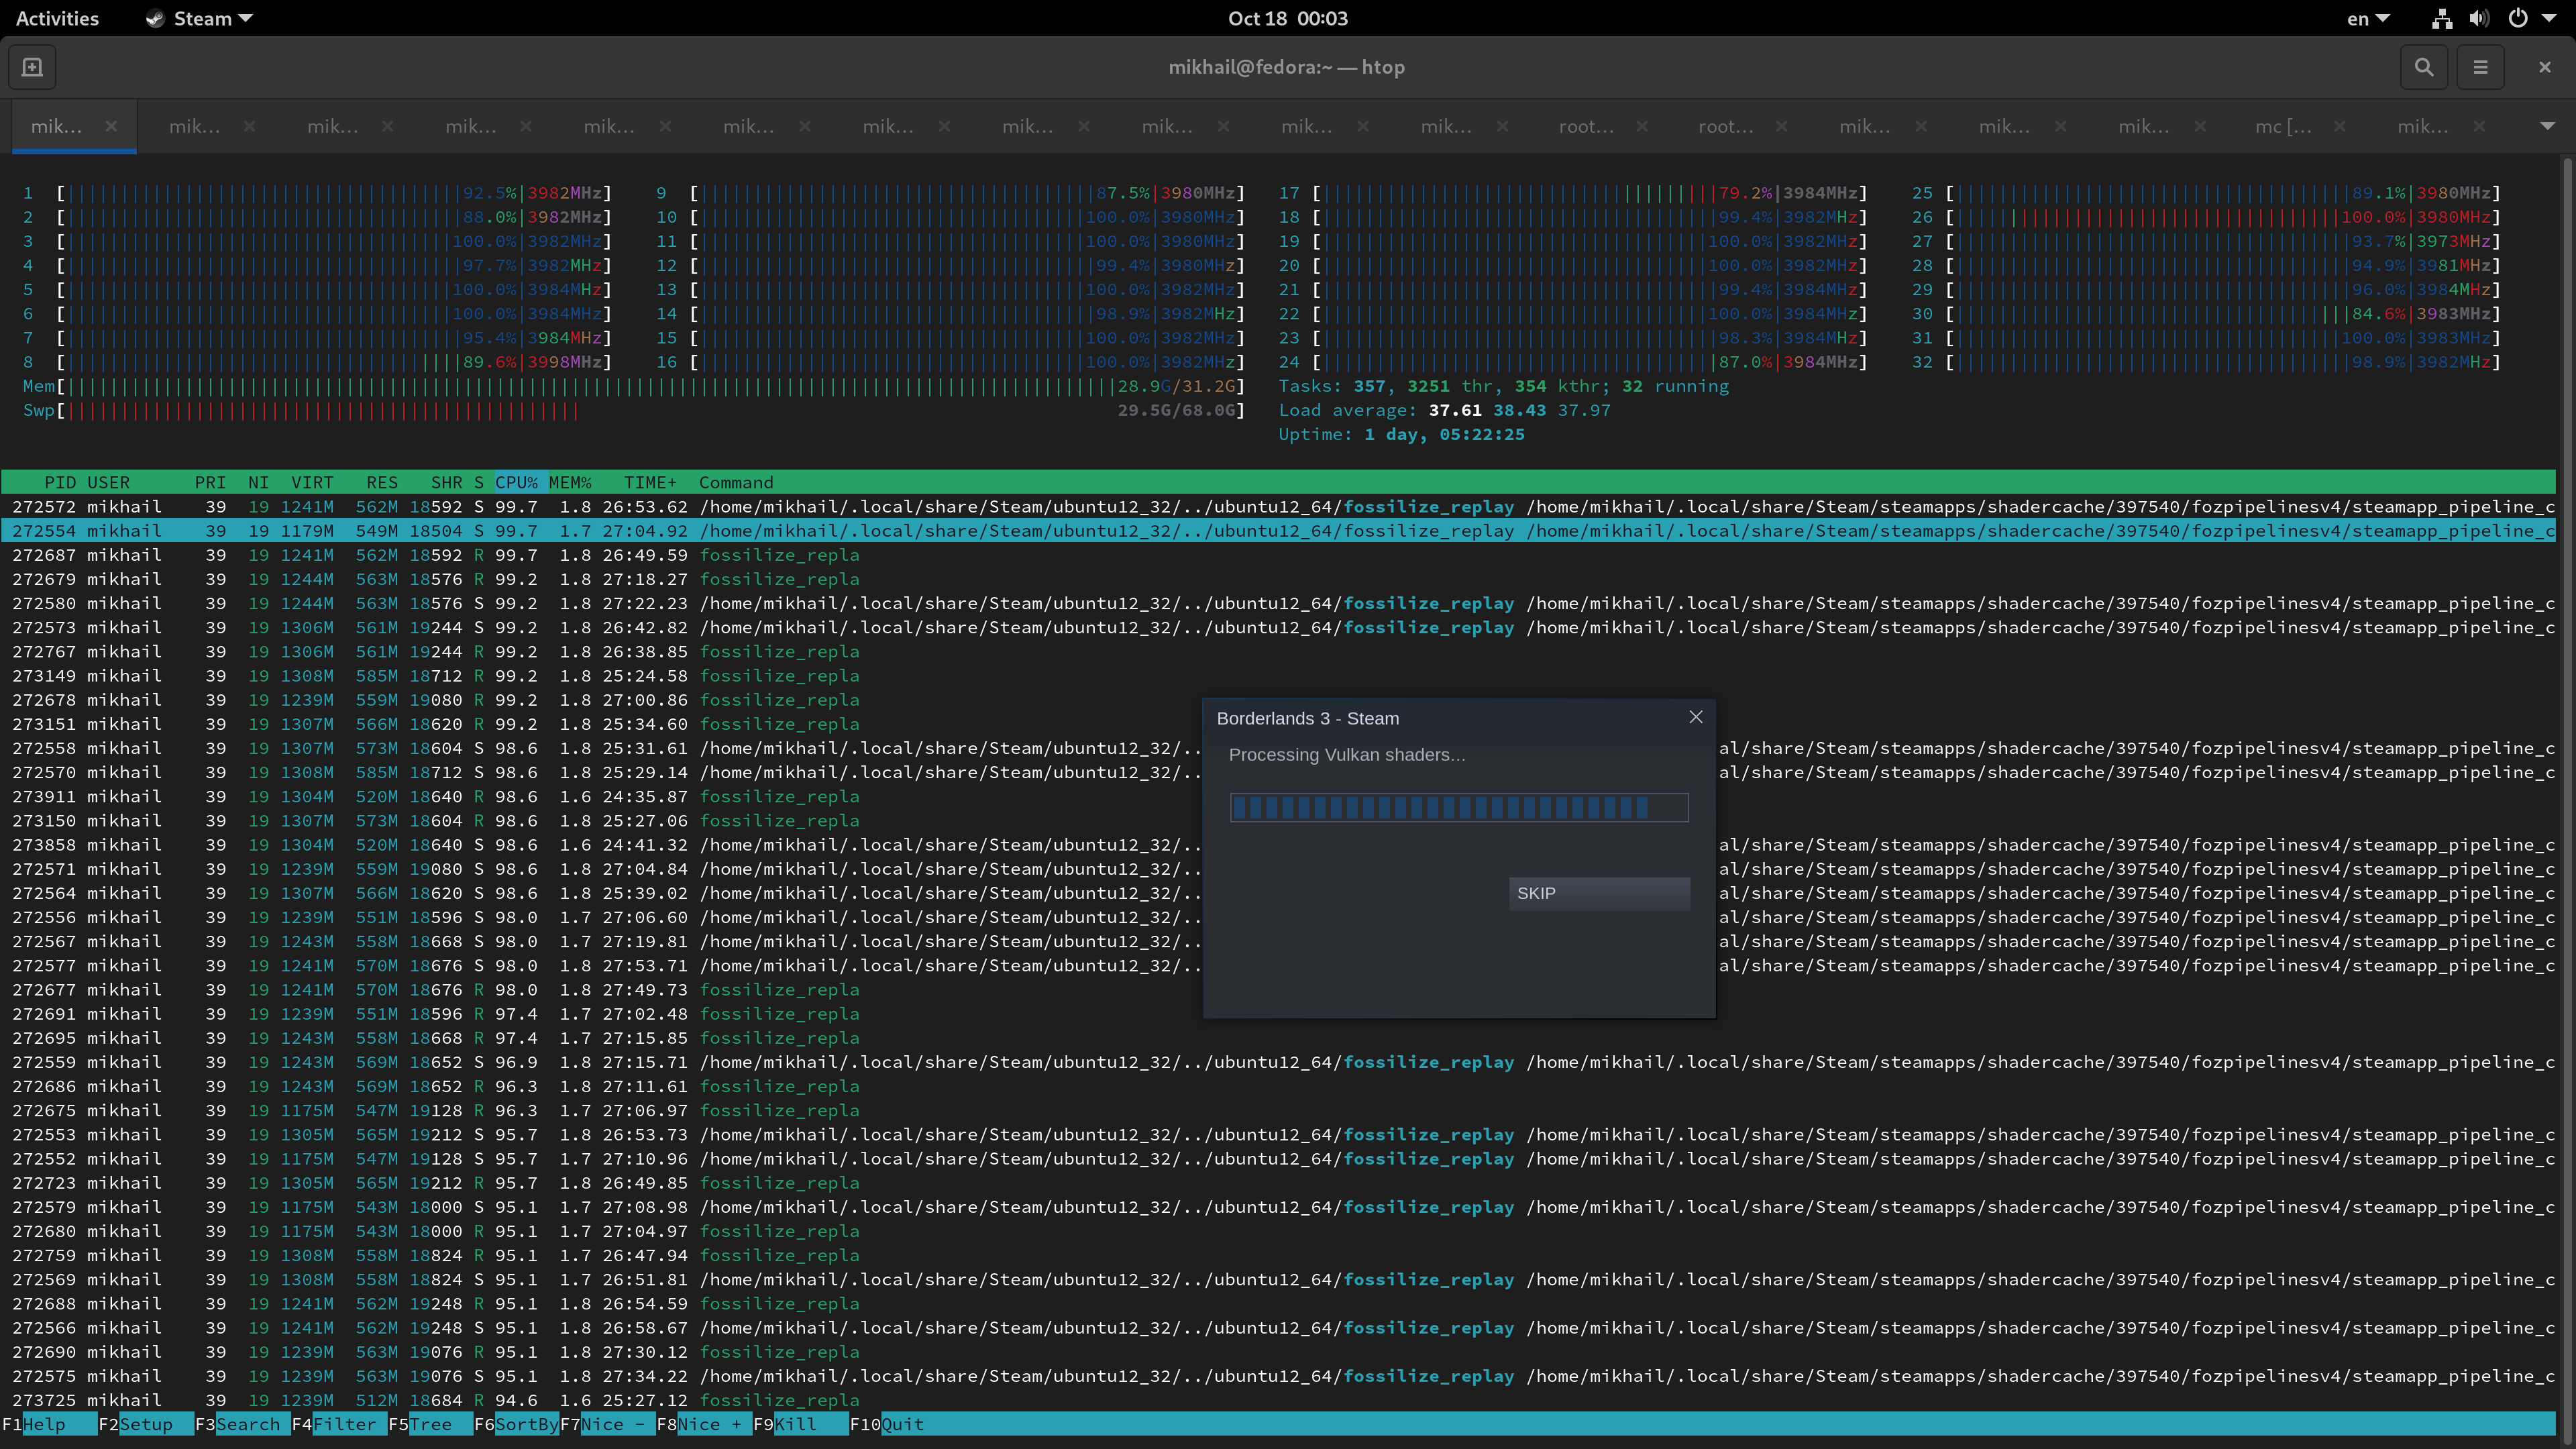Click the wired network status icon
This screenshot has width=2576, height=1449.
pyautogui.click(x=2442, y=18)
